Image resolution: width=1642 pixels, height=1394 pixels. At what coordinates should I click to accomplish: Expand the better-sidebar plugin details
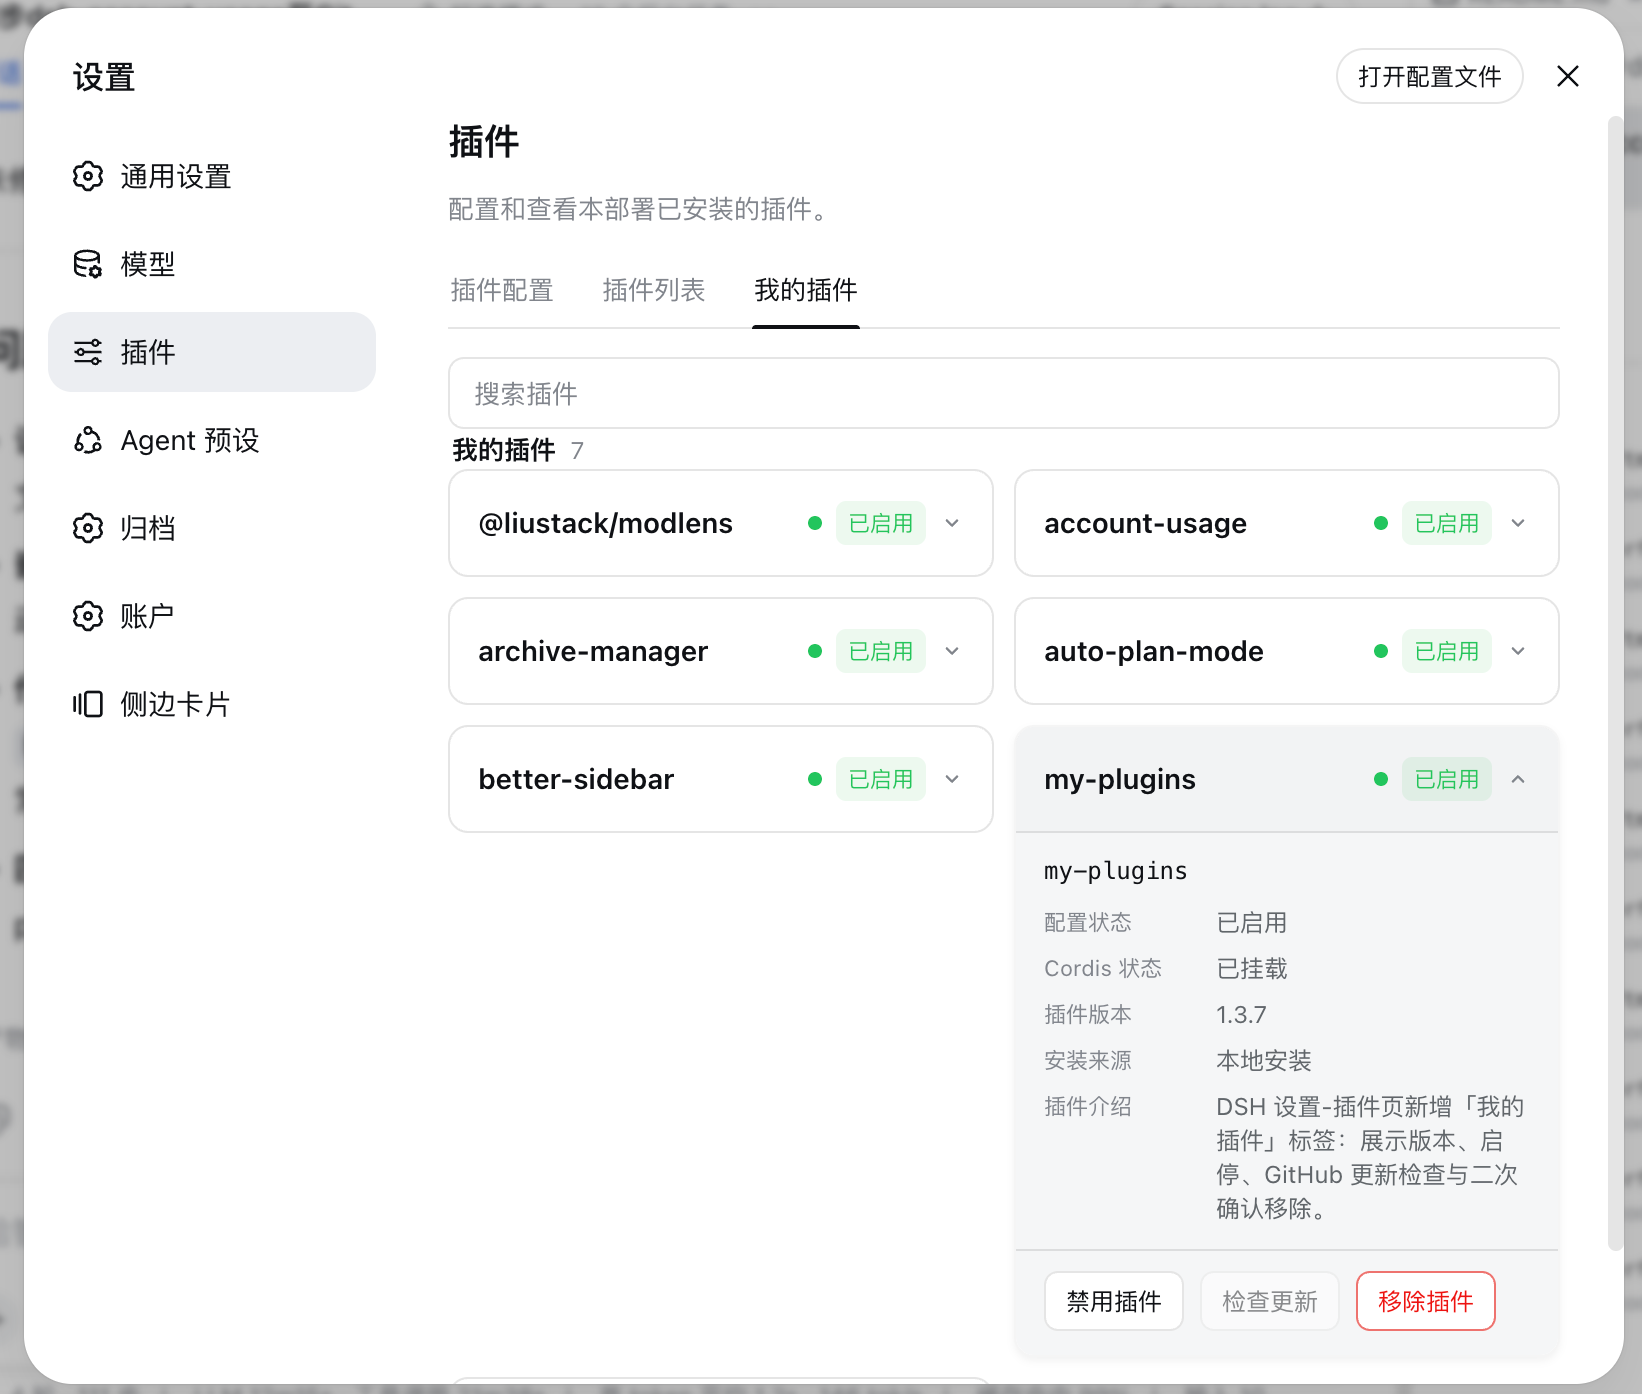pos(952,779)
